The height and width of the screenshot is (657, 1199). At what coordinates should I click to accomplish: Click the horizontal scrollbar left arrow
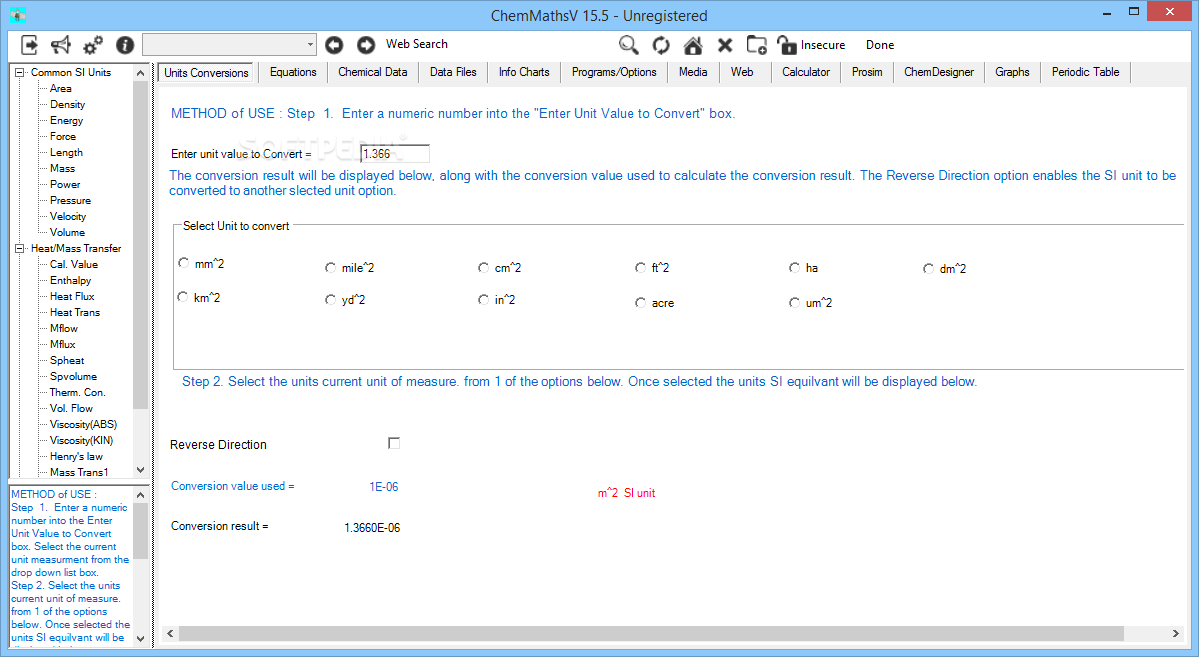point(171,633)
